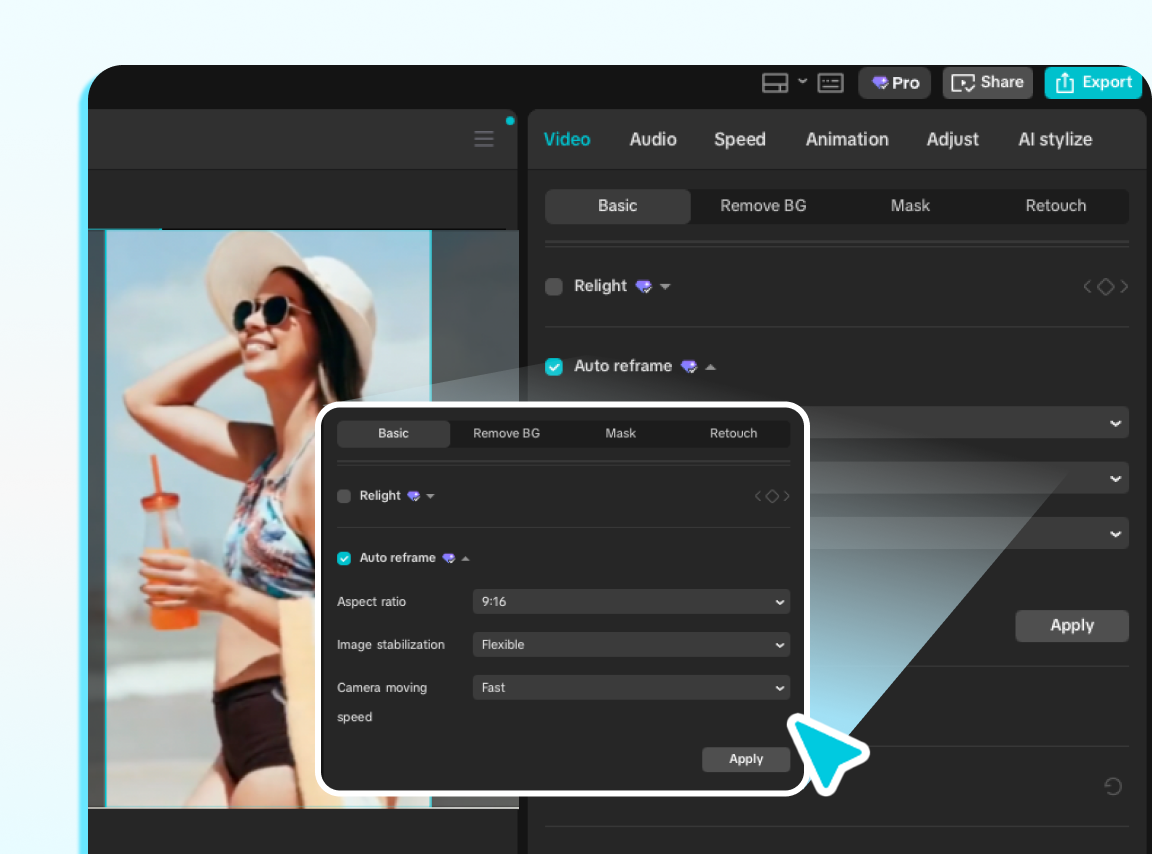The height and width of the screenshot is (854, 1152).
Task: Enable the Relight effect checkbox
Action: tap(554, 286)
